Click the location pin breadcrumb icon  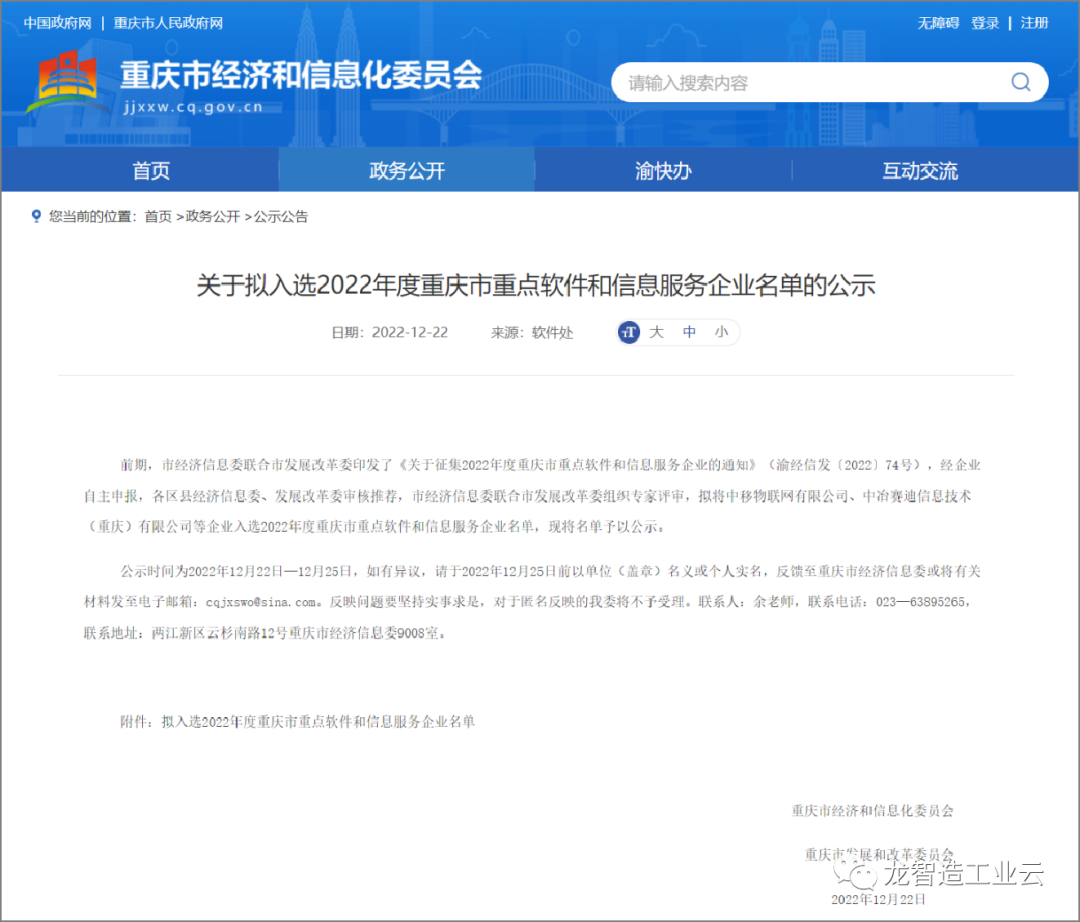pos(37,216)
